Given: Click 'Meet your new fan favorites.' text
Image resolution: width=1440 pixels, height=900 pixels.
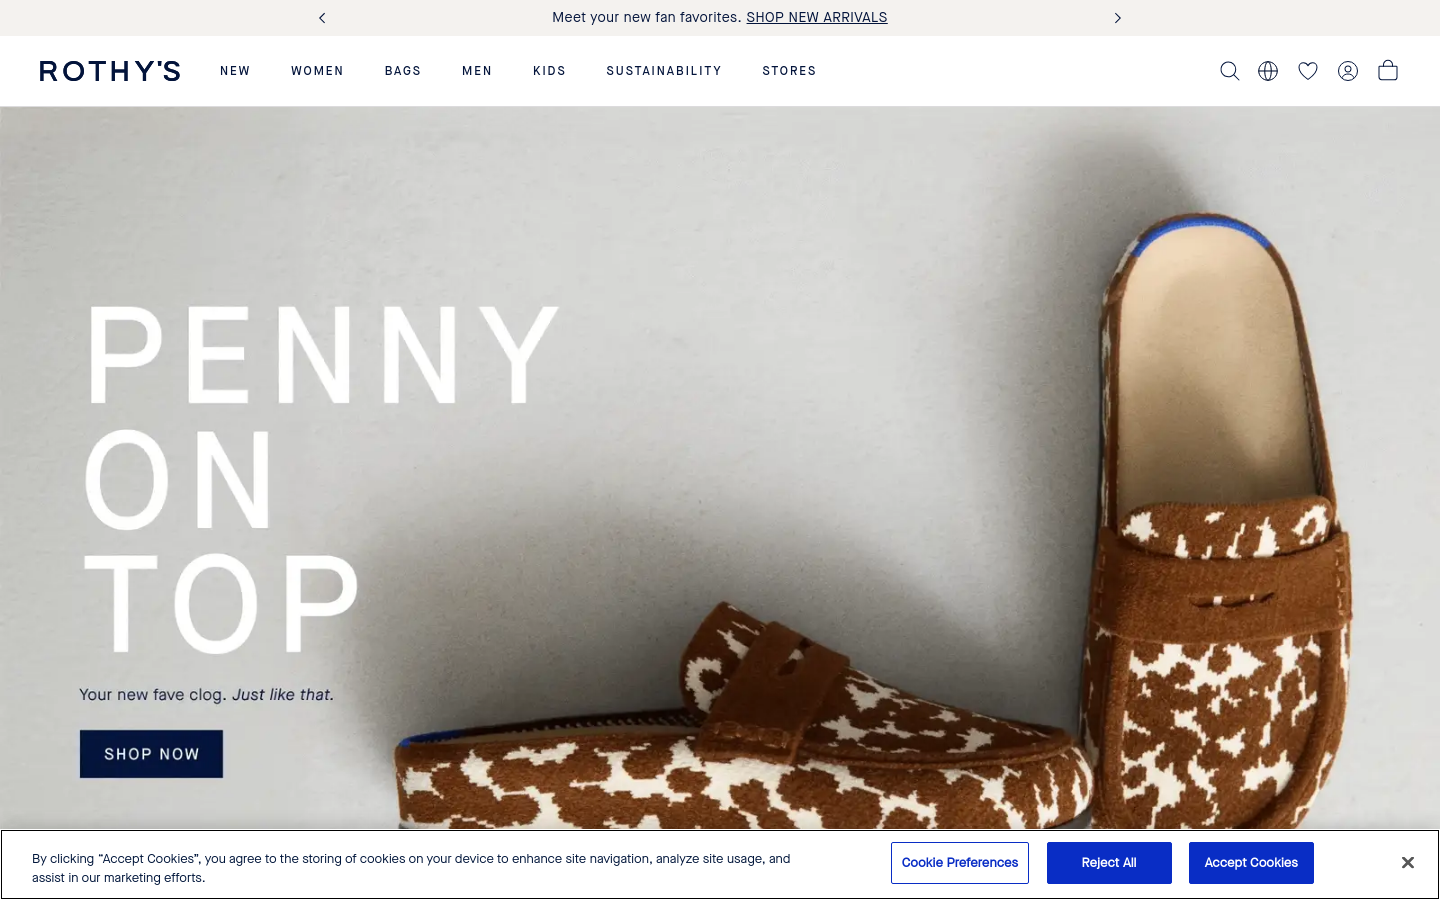Looking at the screenshot, I should (x=647, y=17).
